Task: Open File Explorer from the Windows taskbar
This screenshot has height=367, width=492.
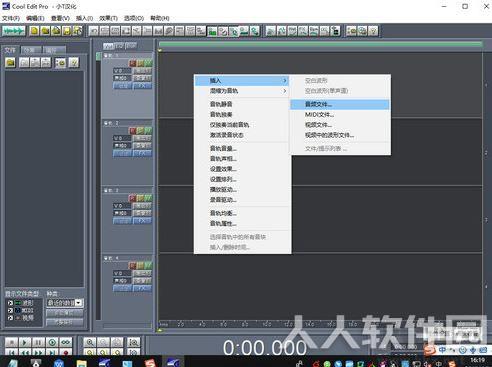Action: coord(81,363)
